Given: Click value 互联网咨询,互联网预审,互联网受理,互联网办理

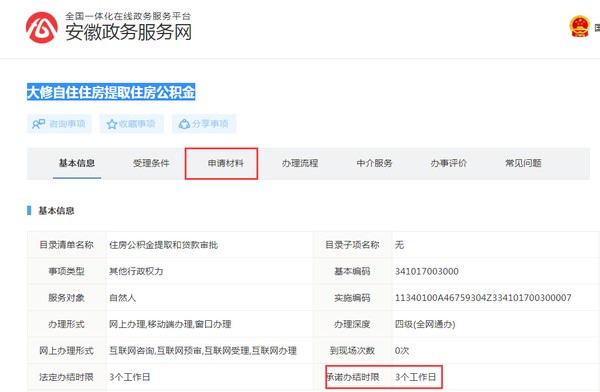Looking at the screenshot, I should click(x=203, y=351).
